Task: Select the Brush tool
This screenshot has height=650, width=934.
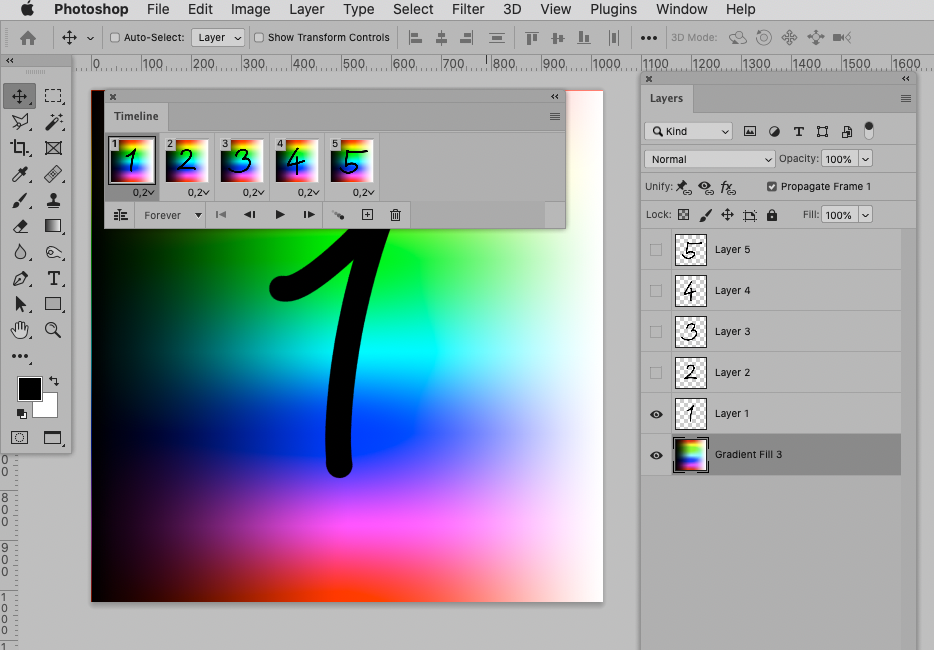Action: point(20,200)
